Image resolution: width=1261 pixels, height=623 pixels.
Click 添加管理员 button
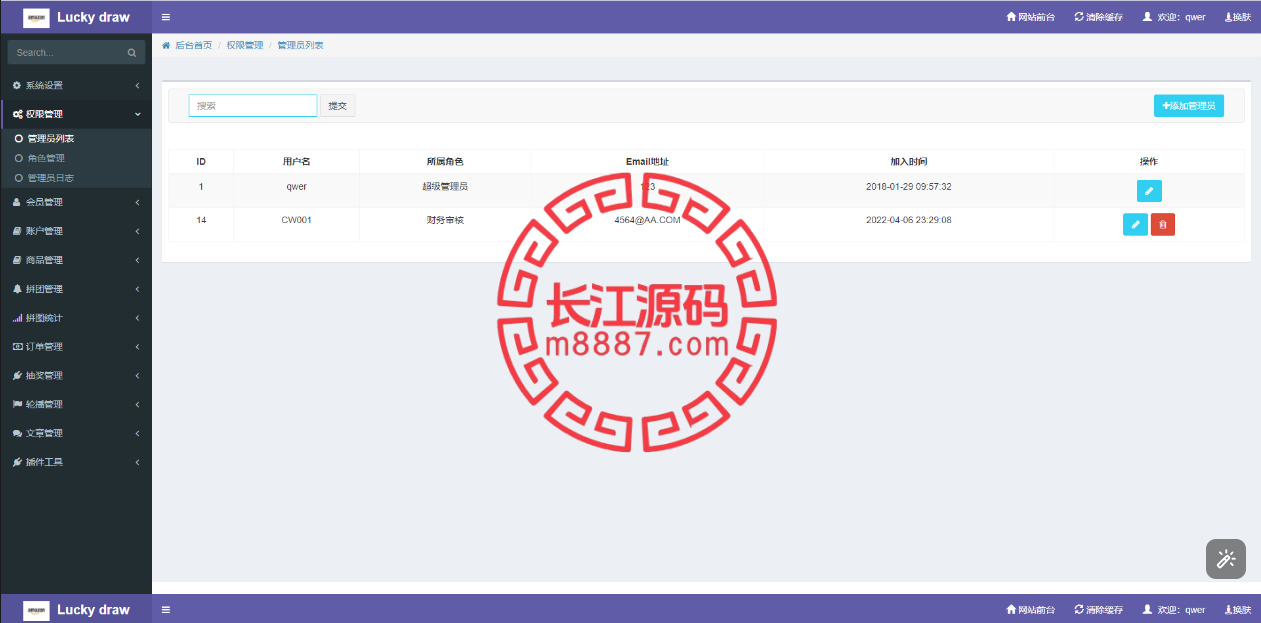click(1189, 106)
